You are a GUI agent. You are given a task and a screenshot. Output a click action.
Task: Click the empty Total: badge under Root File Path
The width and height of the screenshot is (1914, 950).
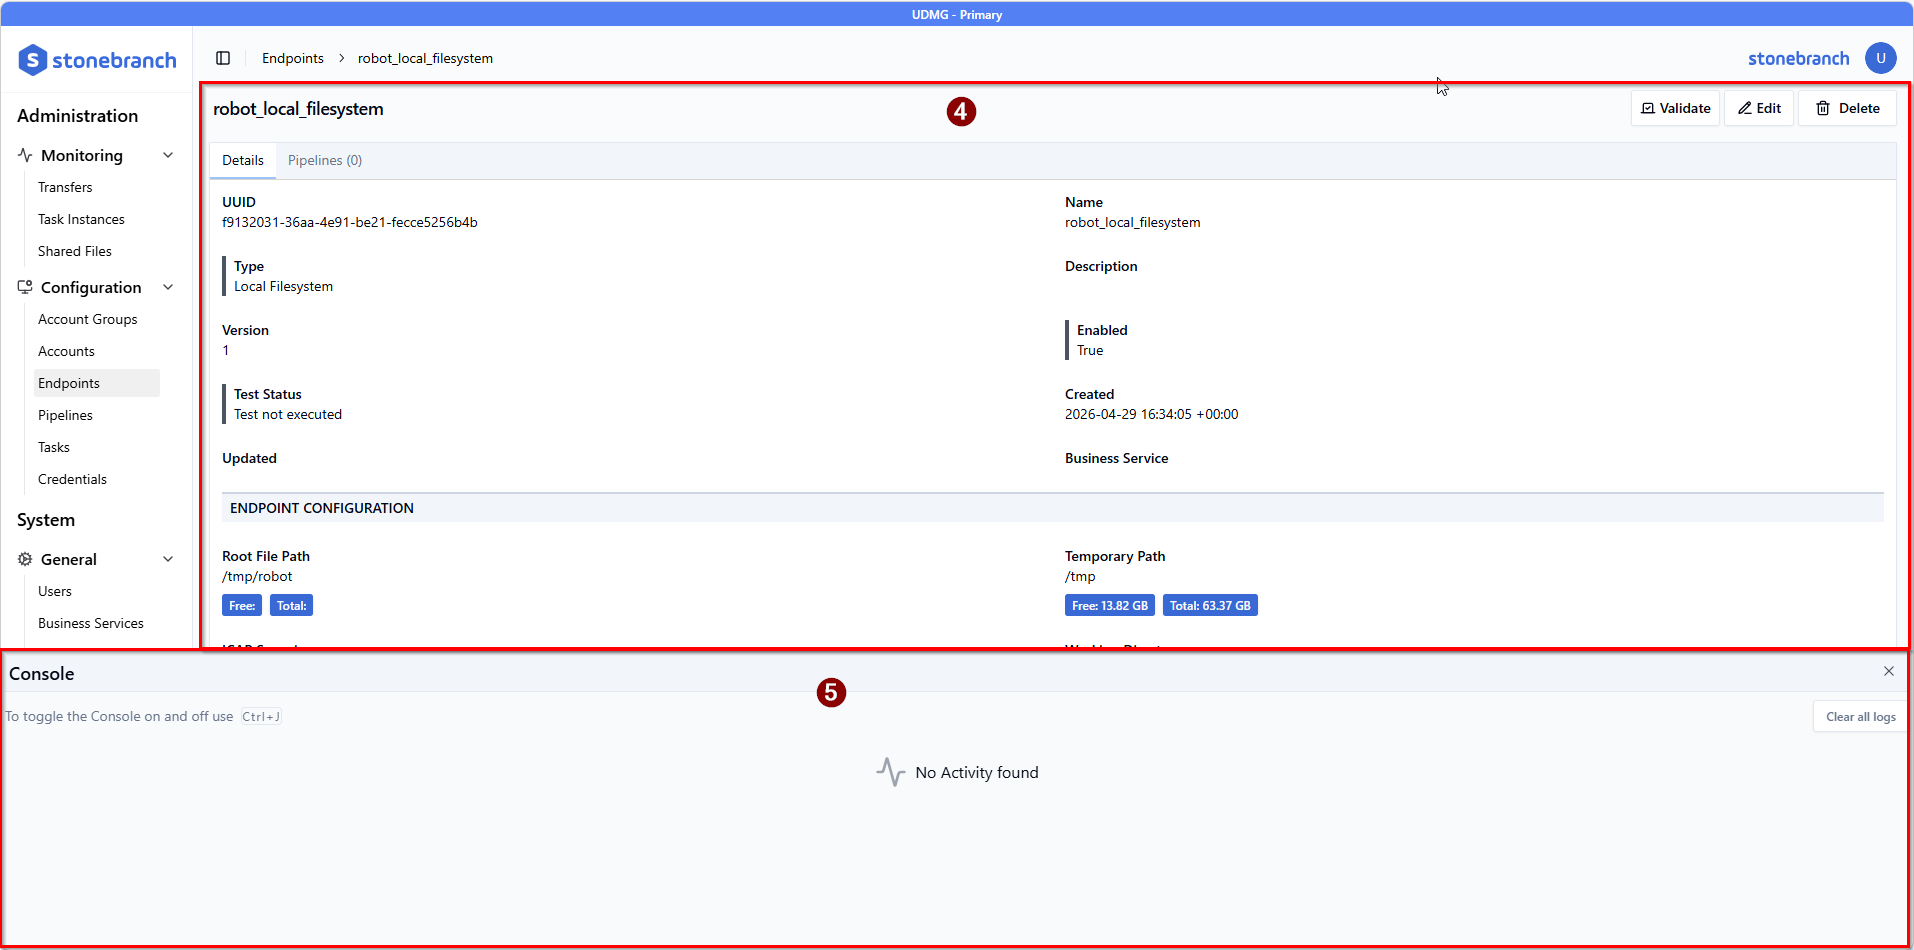pos(291,605)
